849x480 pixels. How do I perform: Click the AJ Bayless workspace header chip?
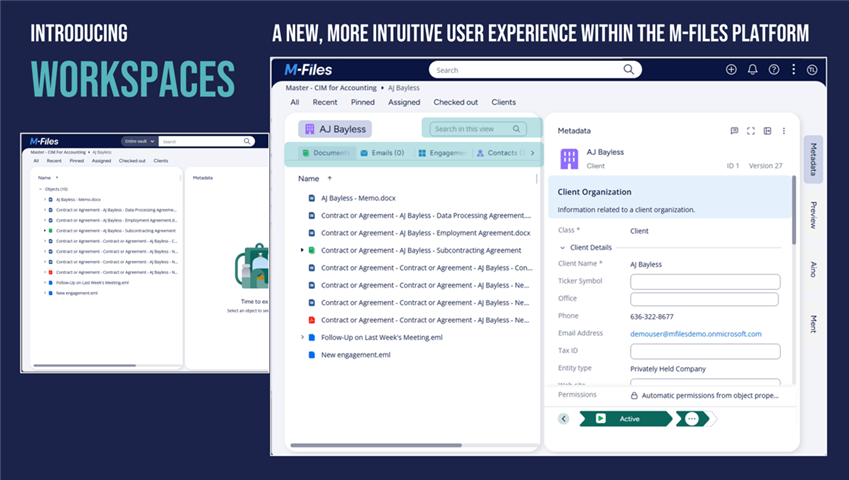pos(335,129)
